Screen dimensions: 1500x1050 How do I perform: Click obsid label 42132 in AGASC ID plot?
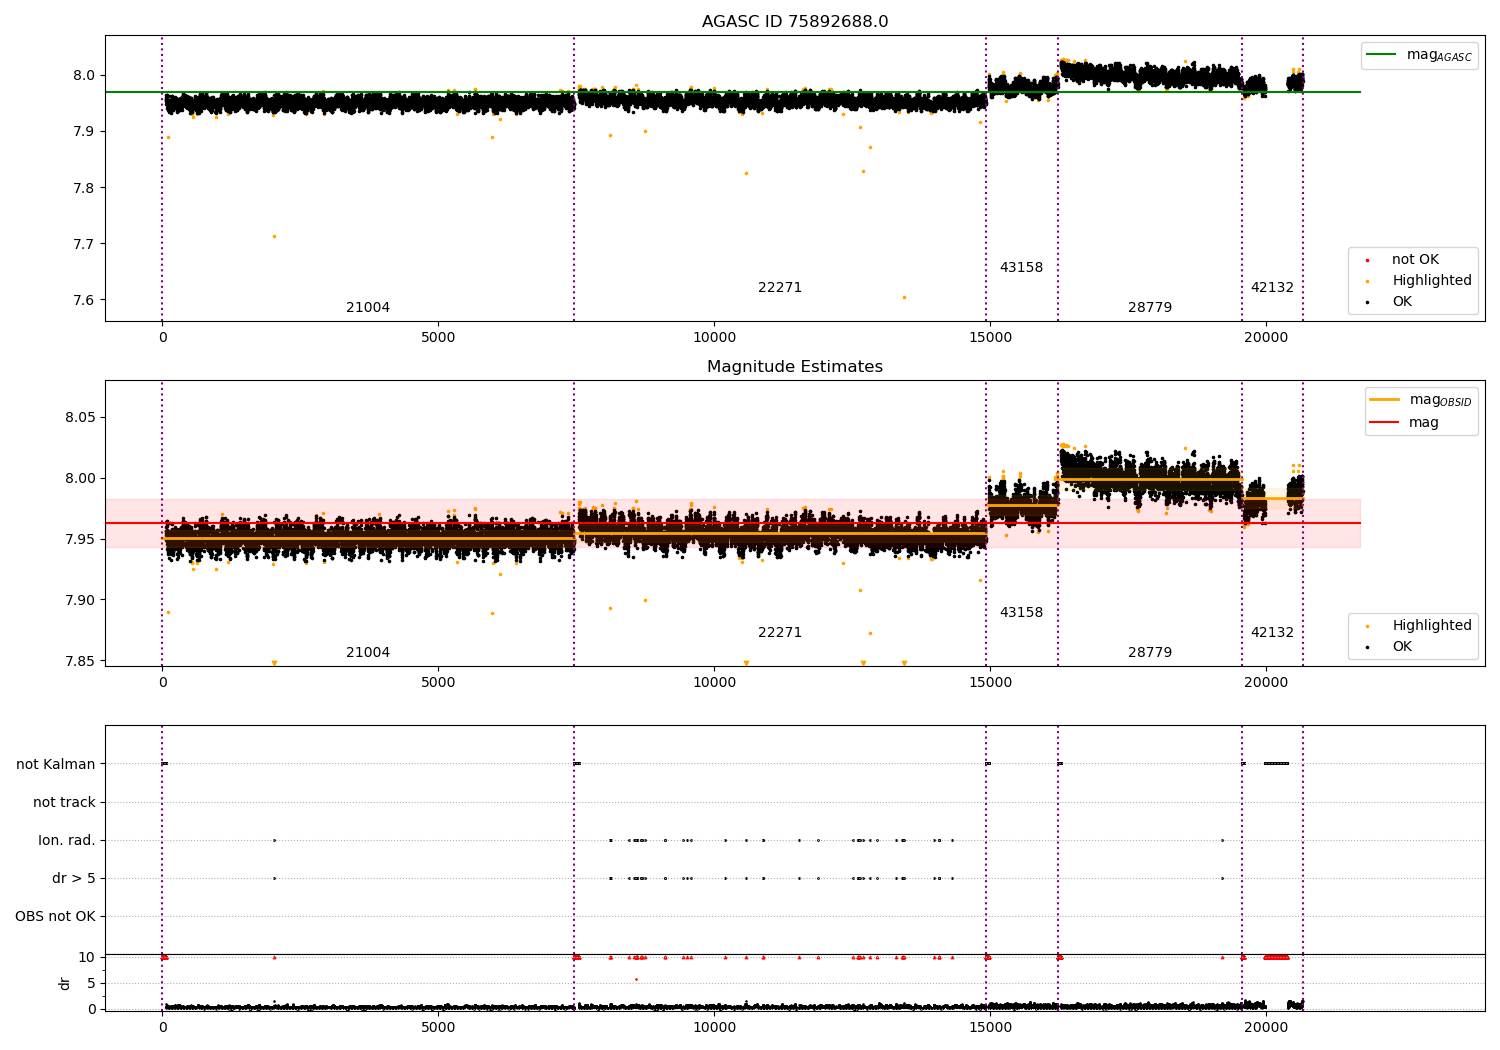point(1272,288)
